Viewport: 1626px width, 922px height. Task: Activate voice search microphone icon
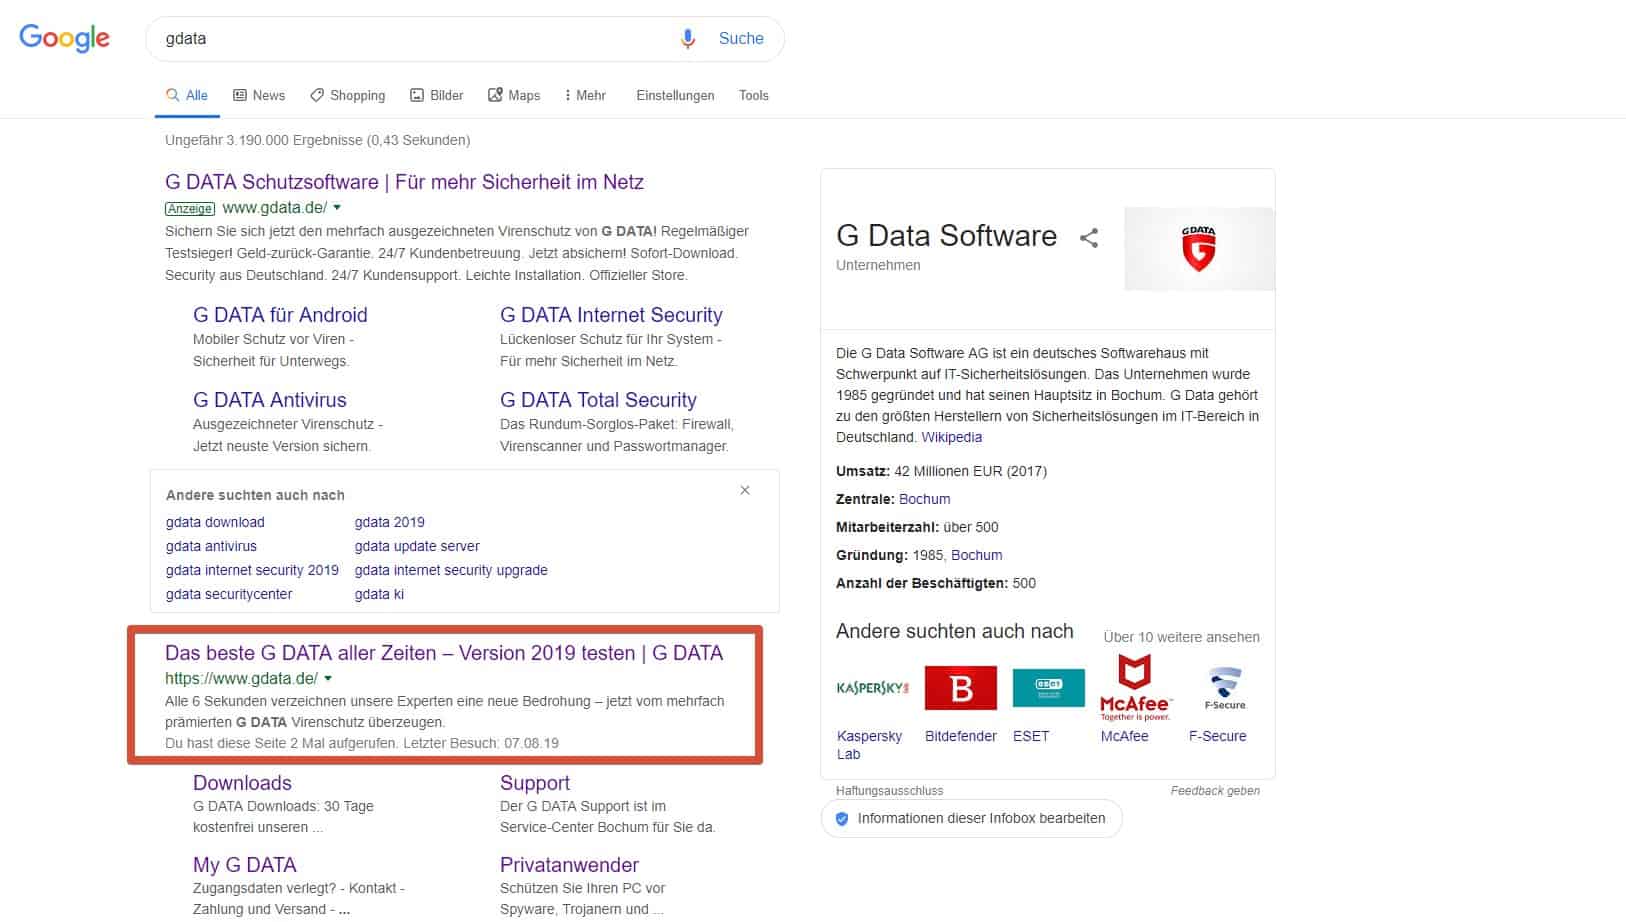tap(688, 38)
